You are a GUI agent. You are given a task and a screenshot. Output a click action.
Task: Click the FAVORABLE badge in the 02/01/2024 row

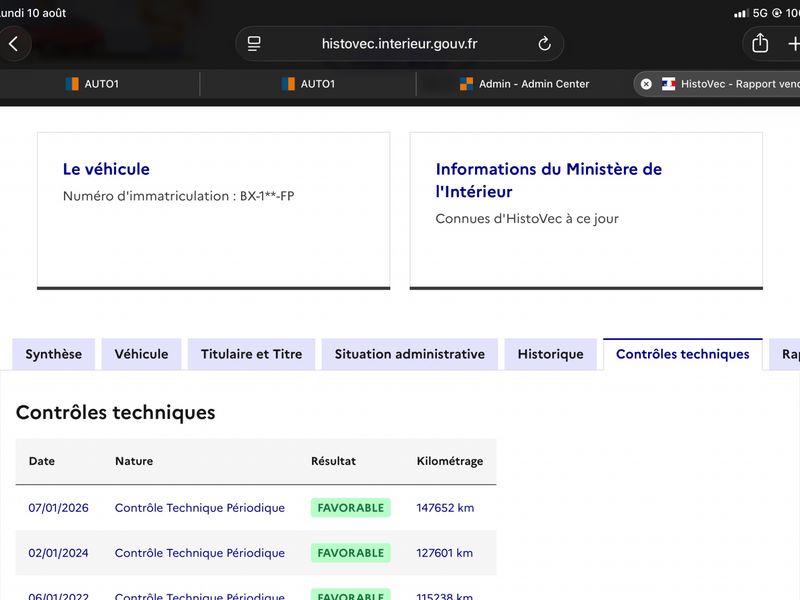point(351,553)
